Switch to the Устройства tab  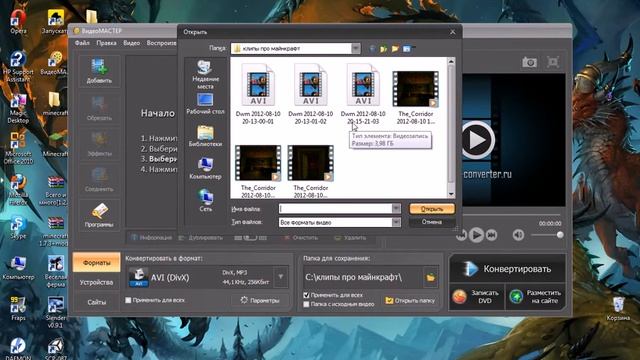96,282
